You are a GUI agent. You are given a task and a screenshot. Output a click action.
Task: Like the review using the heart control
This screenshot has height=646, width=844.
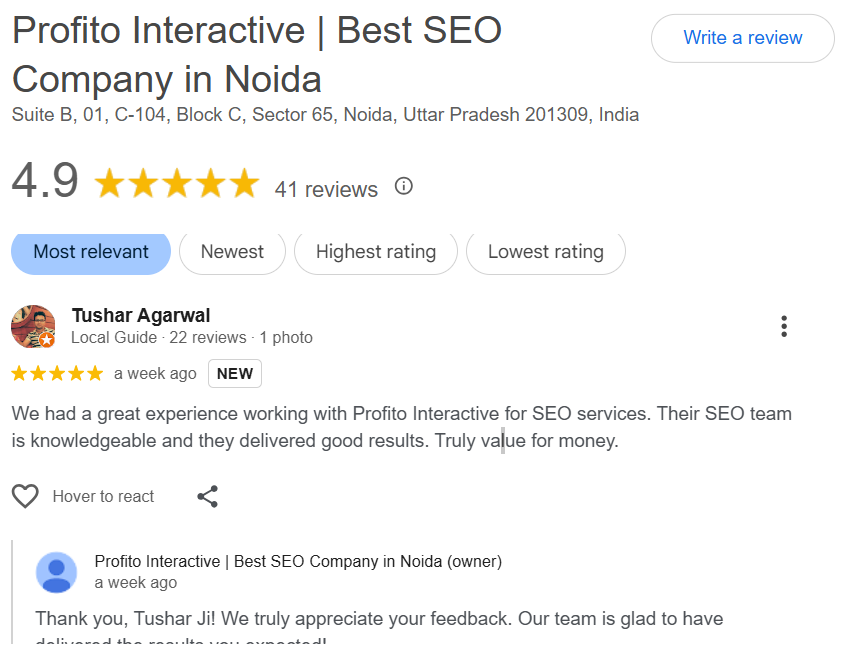[25, 496]
